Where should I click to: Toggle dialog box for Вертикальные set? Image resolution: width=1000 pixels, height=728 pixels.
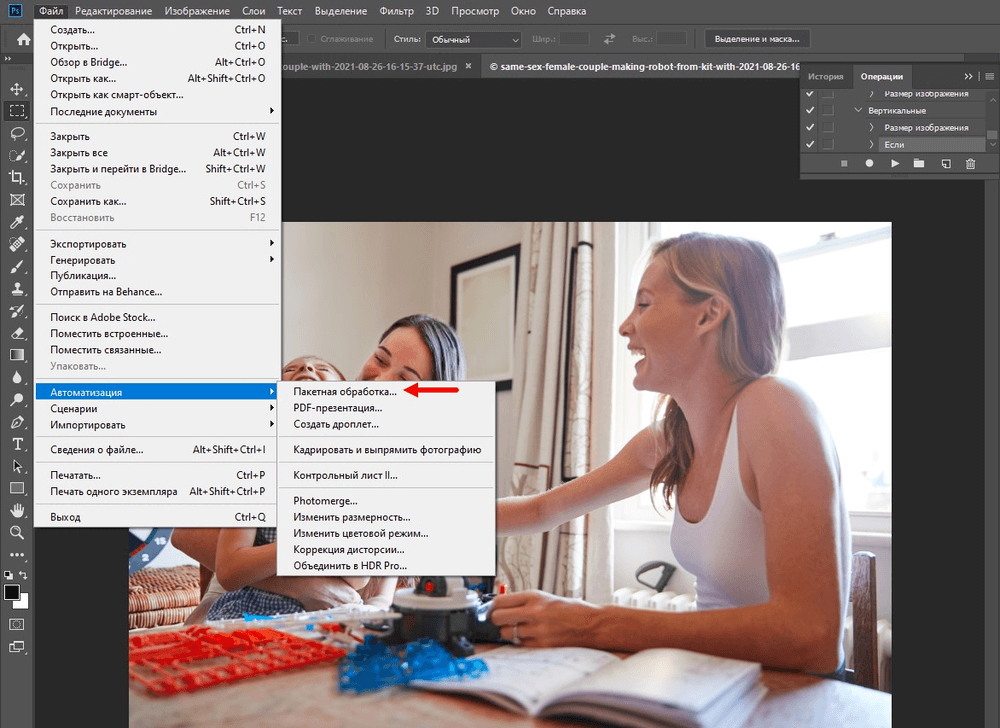click(x=828, y=110)
